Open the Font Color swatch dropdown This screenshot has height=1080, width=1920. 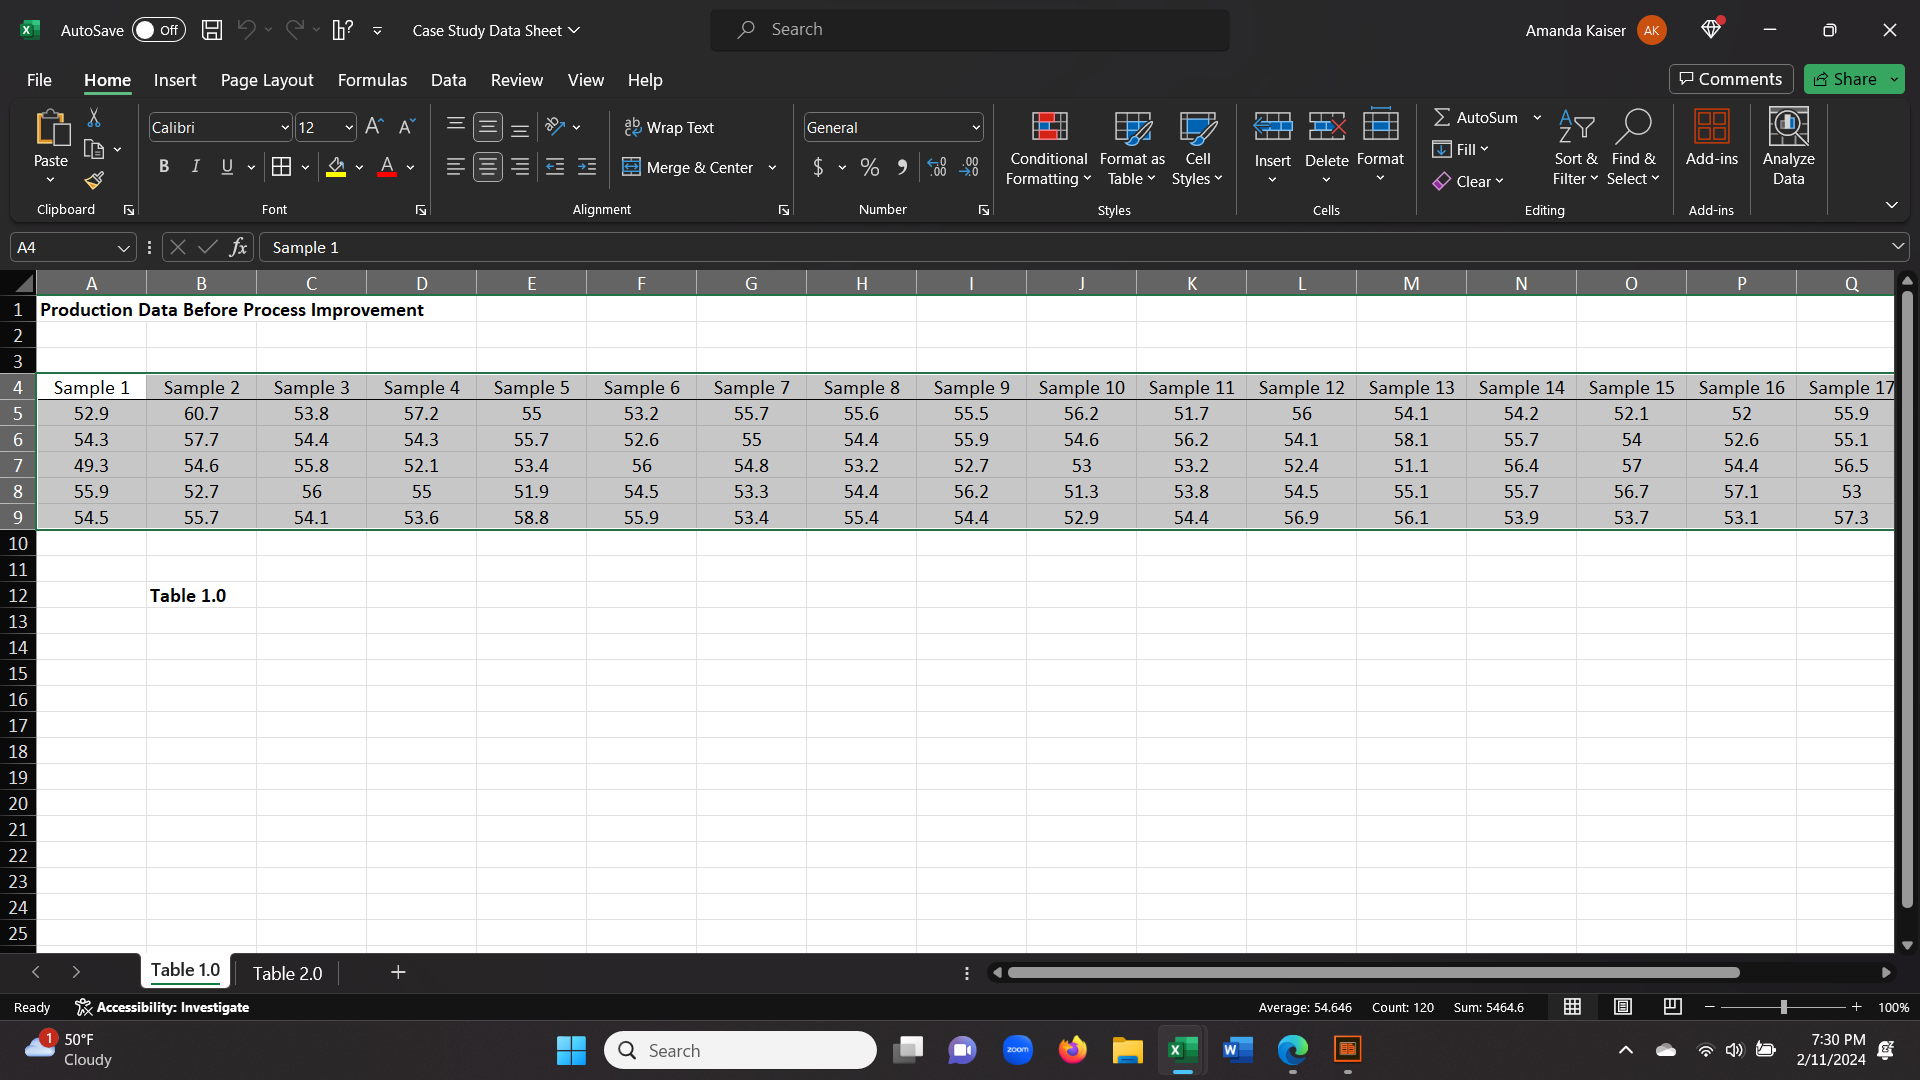408,167
